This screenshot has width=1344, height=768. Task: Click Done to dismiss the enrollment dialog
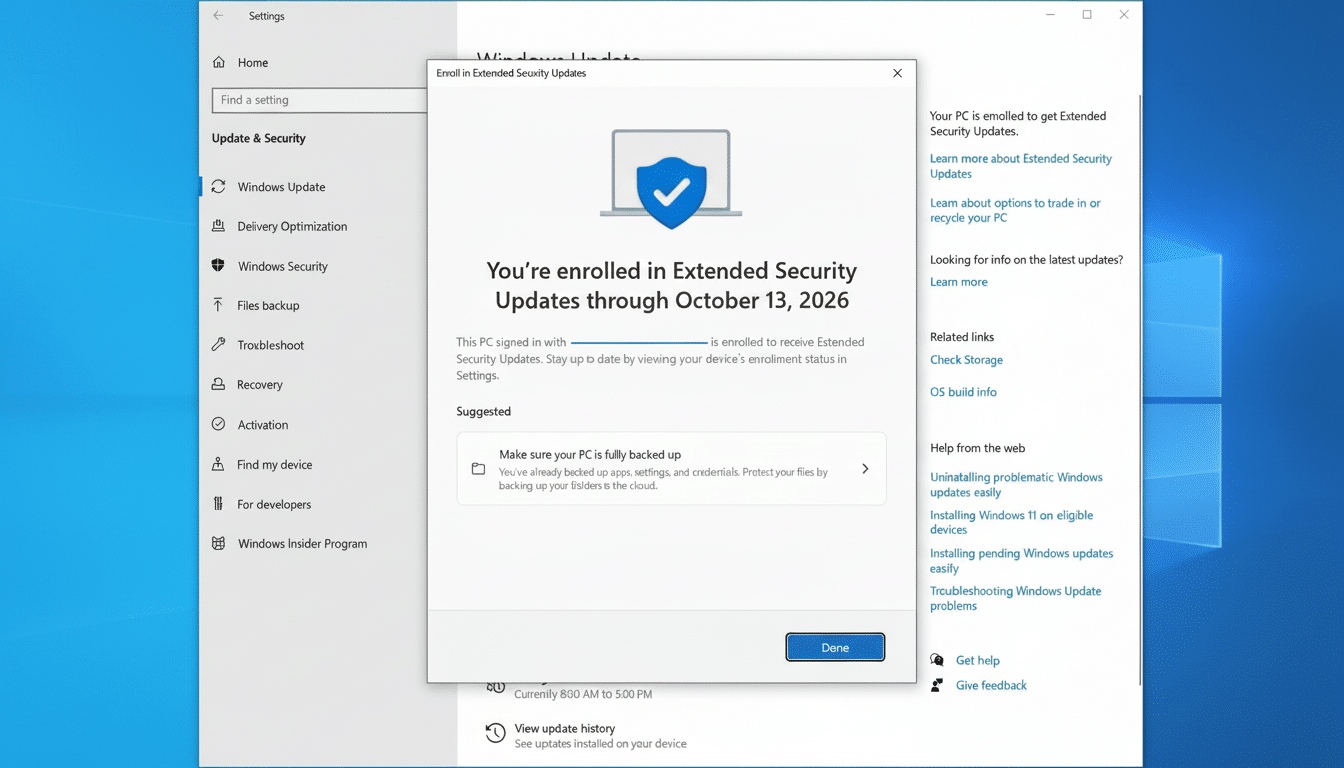coord(835,647)
